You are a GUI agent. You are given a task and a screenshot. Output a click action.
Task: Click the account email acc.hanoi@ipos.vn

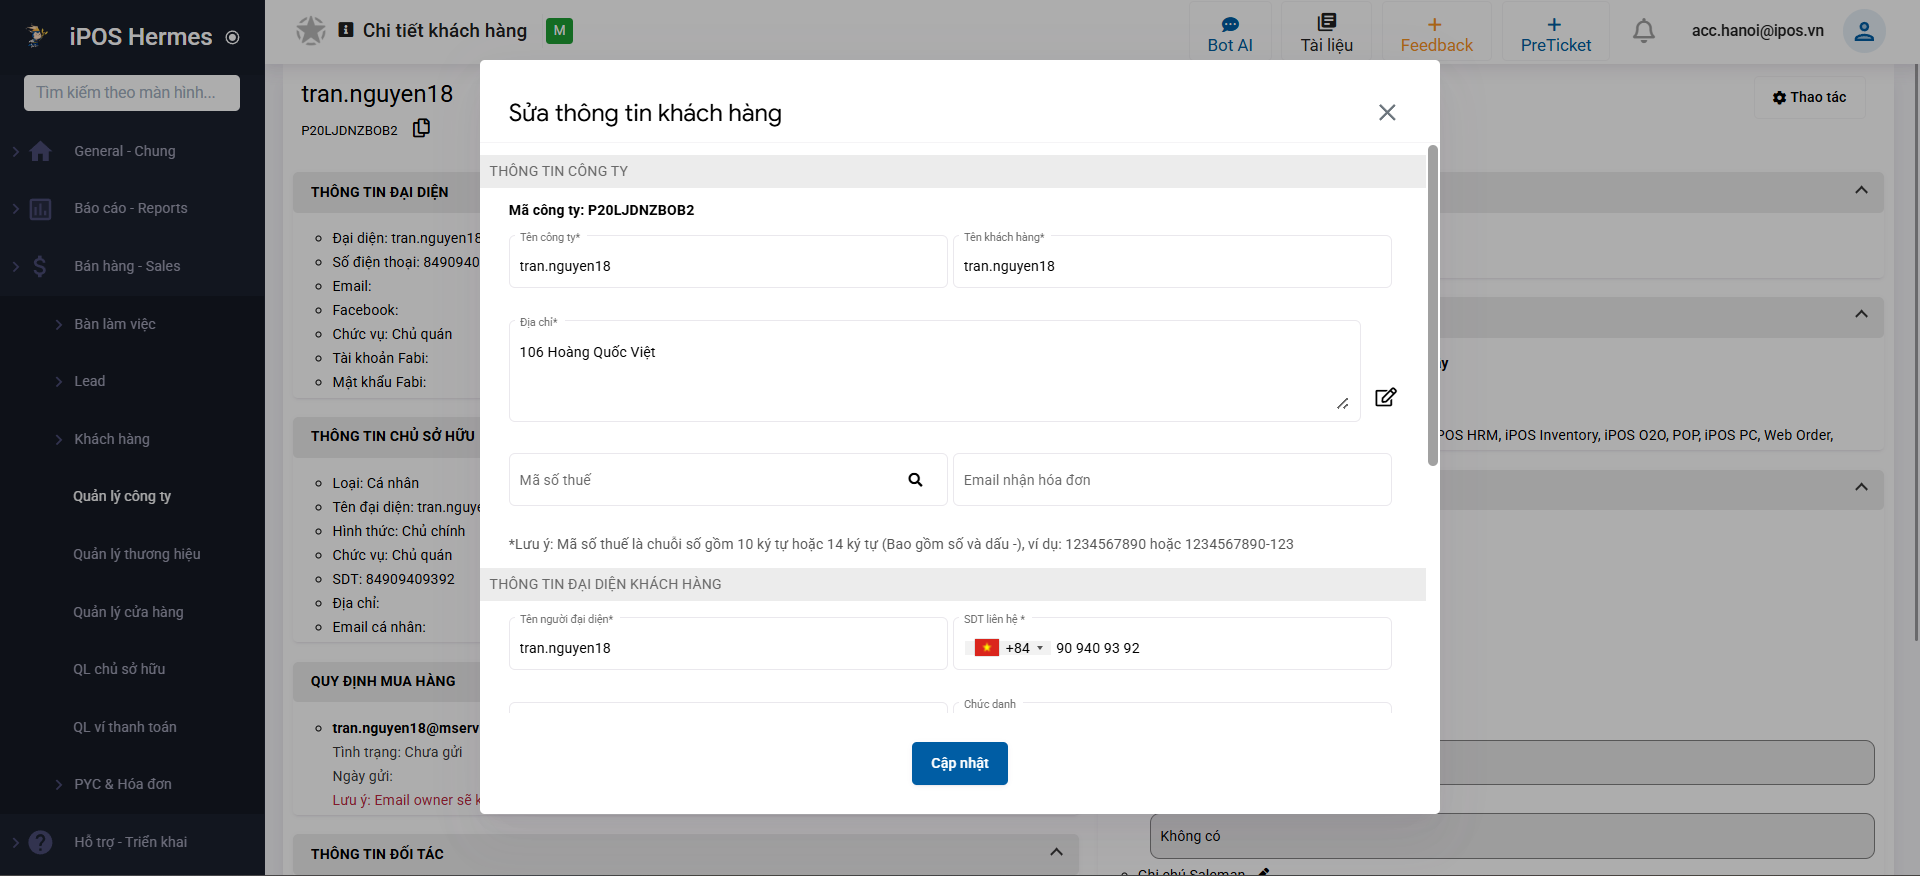pos(1757,31)
